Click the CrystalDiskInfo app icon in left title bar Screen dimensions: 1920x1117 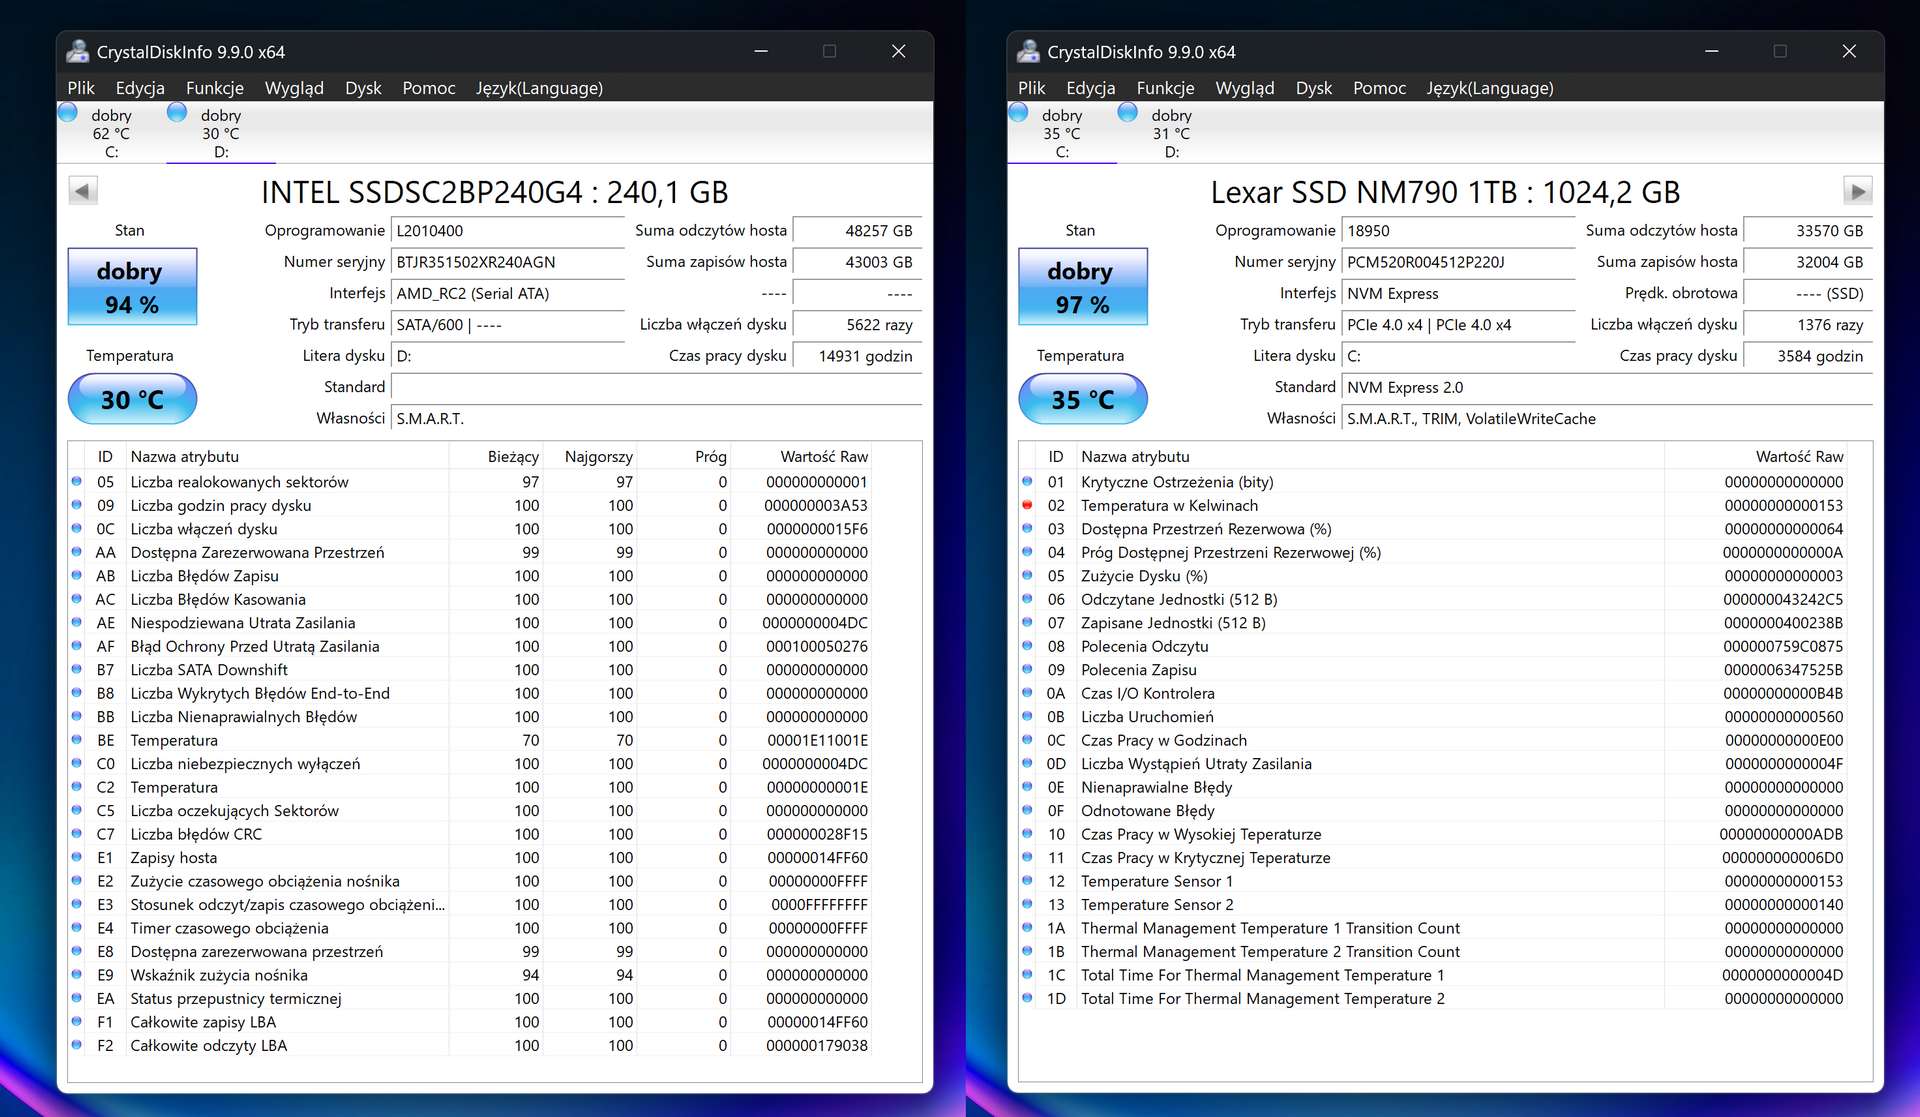click(x=77, y=51)
